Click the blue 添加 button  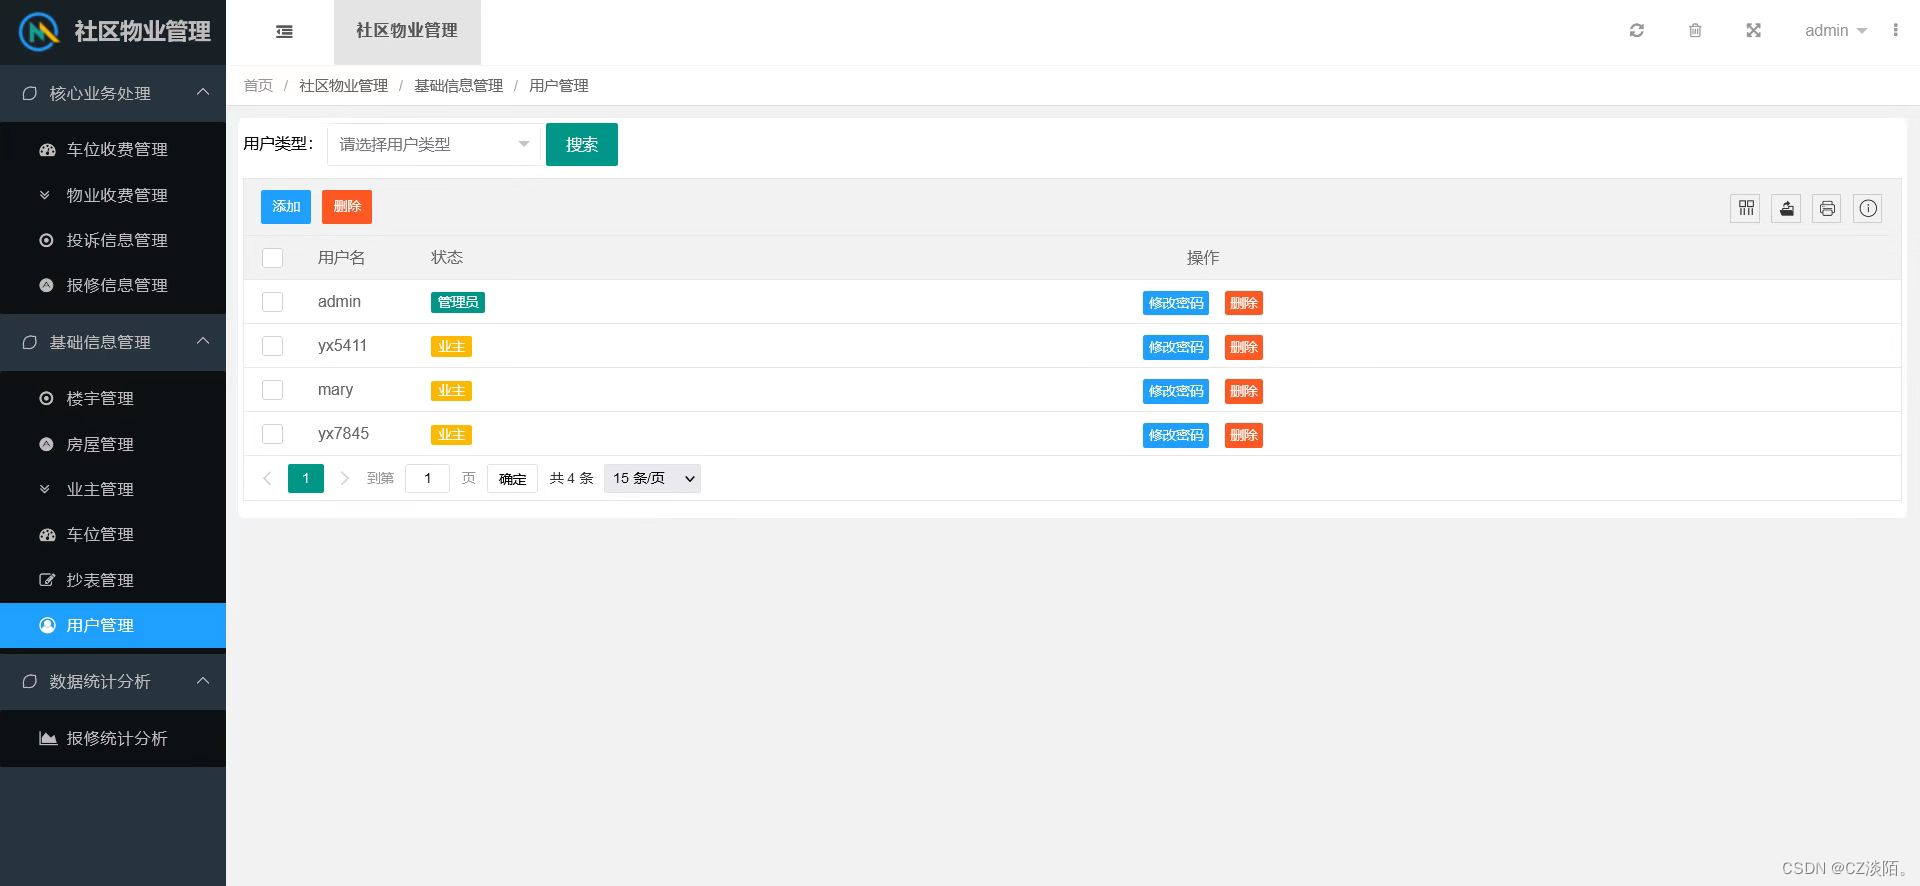tap(286, 207)
